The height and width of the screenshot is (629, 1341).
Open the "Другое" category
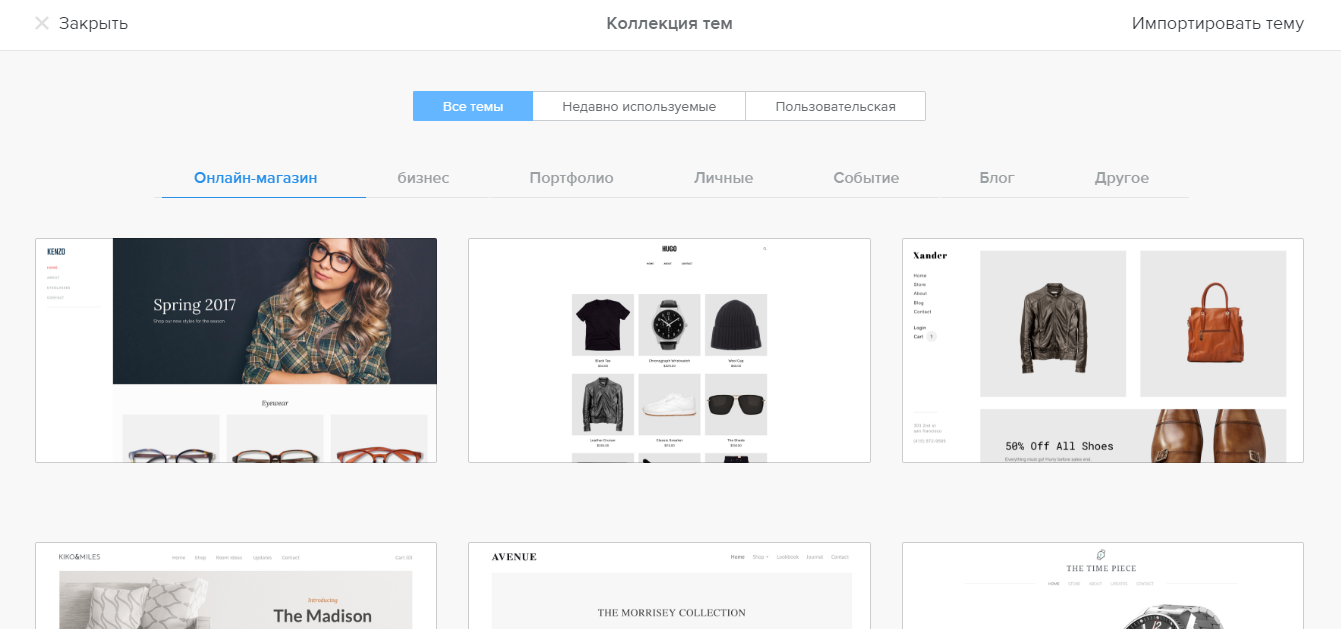[x=1122, y=177]
